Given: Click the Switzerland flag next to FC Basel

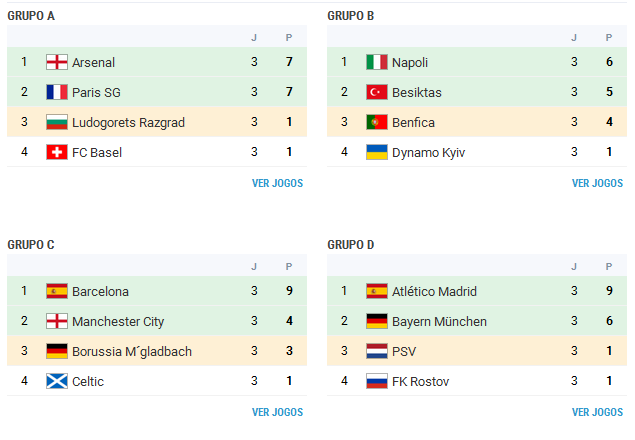Looking at the screenshot, I should point(57,152).
